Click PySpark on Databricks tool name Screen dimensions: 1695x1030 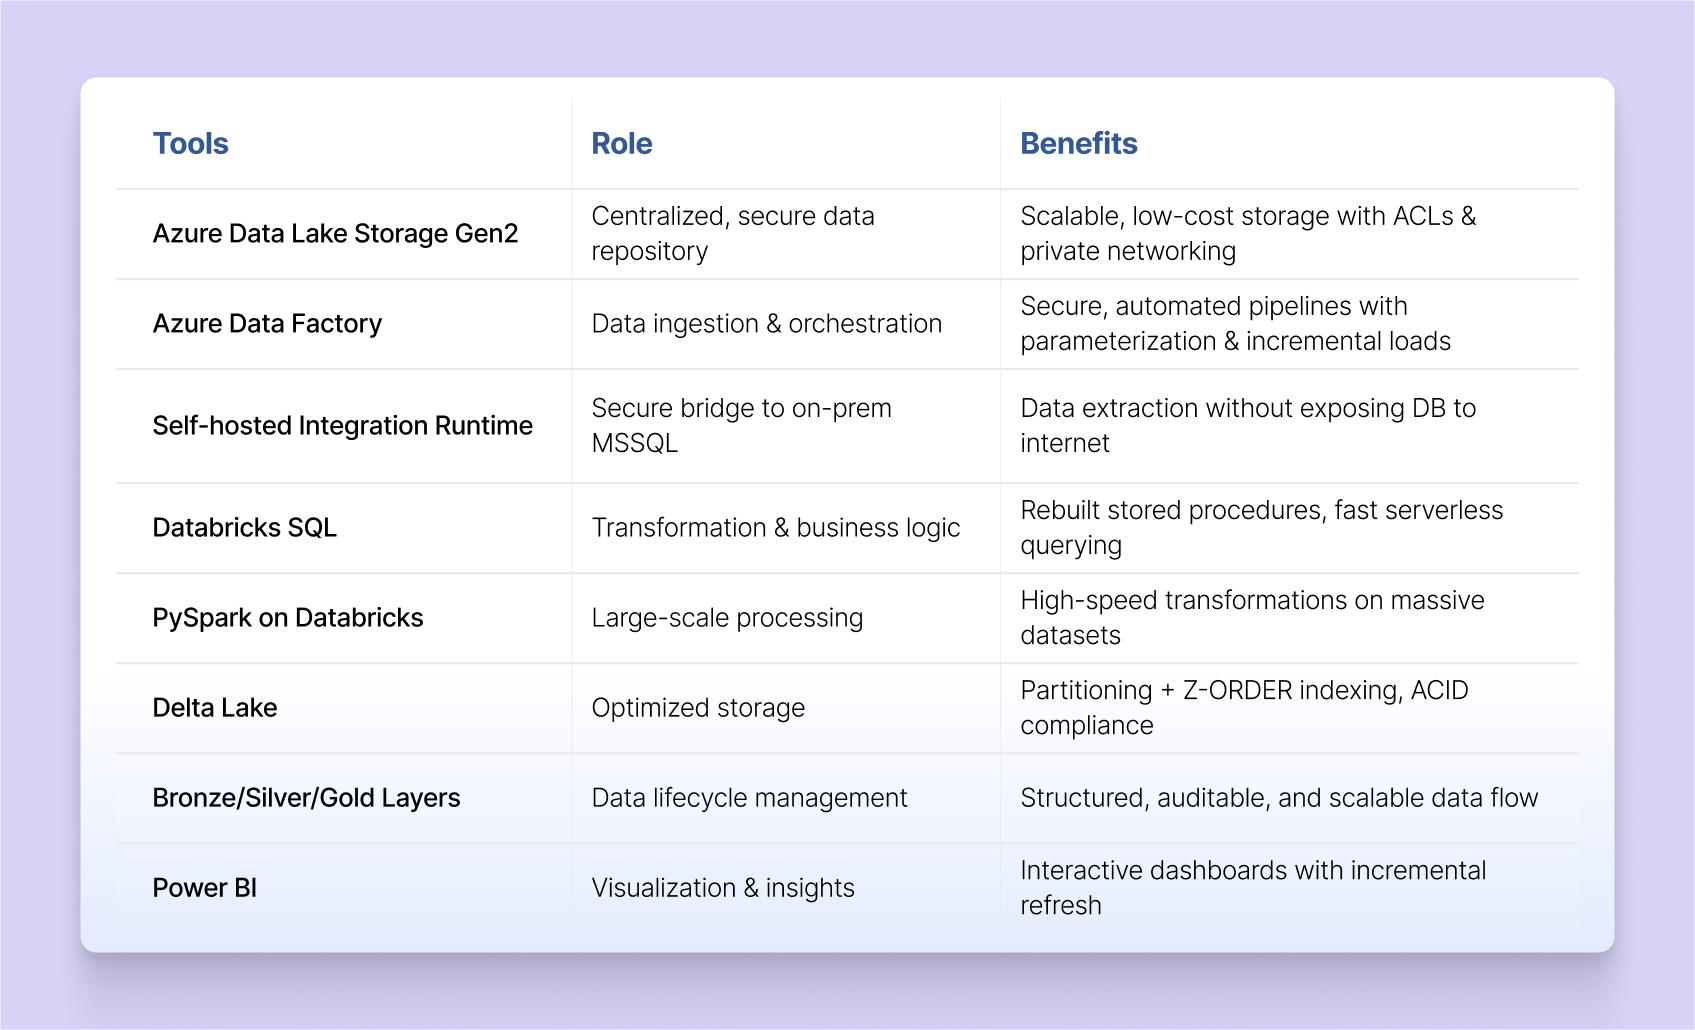(x=288, y=618)
